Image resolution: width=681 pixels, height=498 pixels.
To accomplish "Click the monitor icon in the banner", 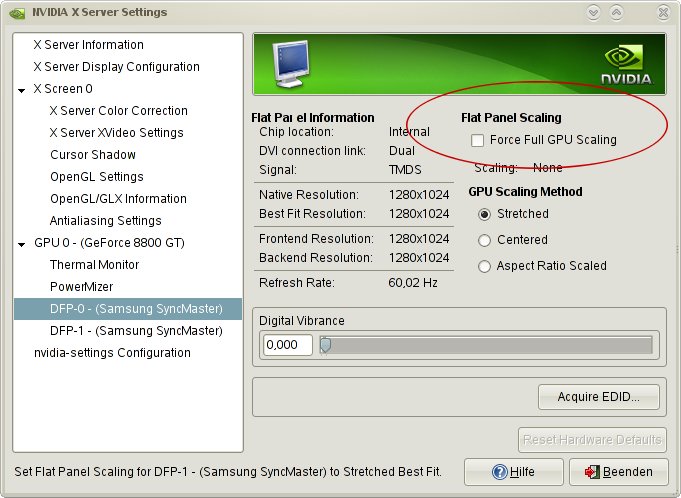I will [x=283, y=64].
